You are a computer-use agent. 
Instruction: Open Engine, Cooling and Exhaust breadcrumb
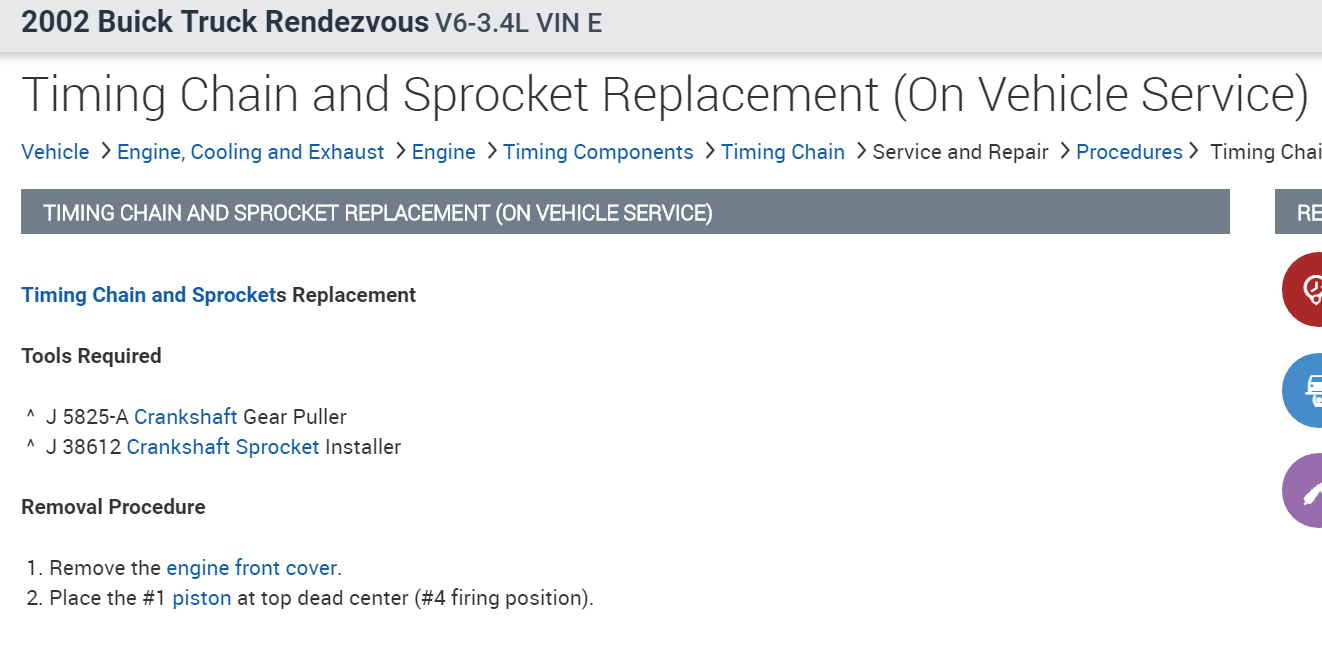pyautogui.click(x=250, y=152)
